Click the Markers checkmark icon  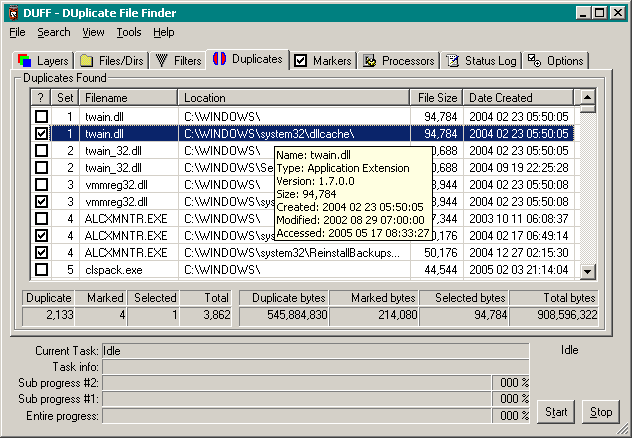pyautogui.click(x=300, y=61)
